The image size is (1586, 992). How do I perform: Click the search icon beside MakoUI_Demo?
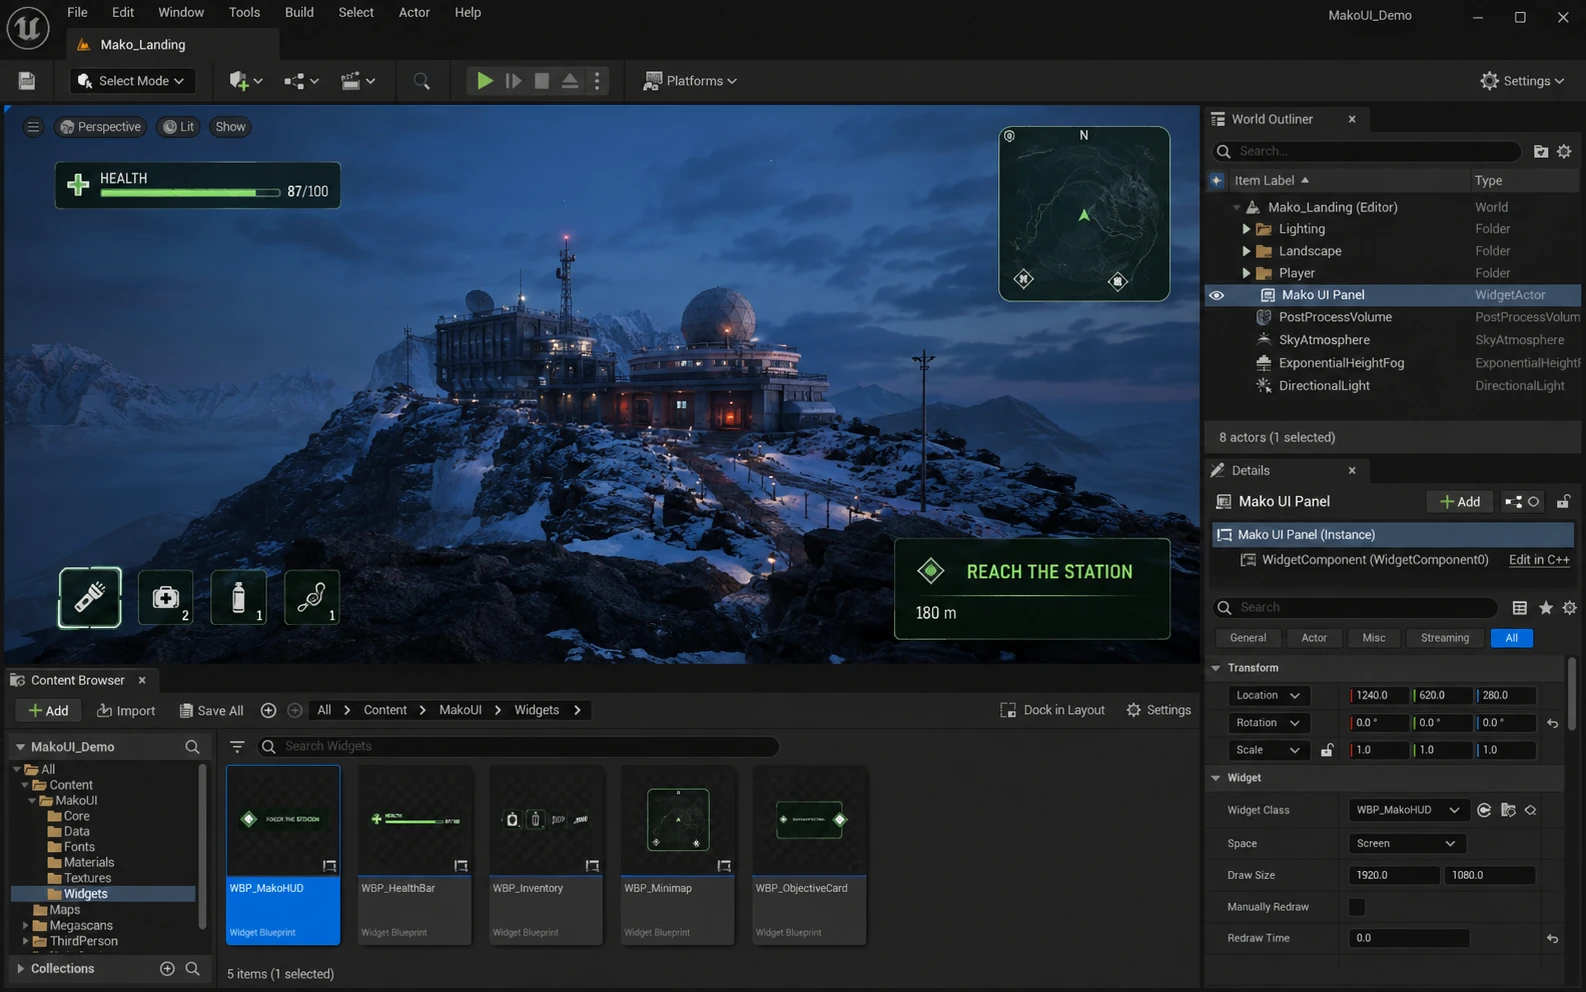192,747
